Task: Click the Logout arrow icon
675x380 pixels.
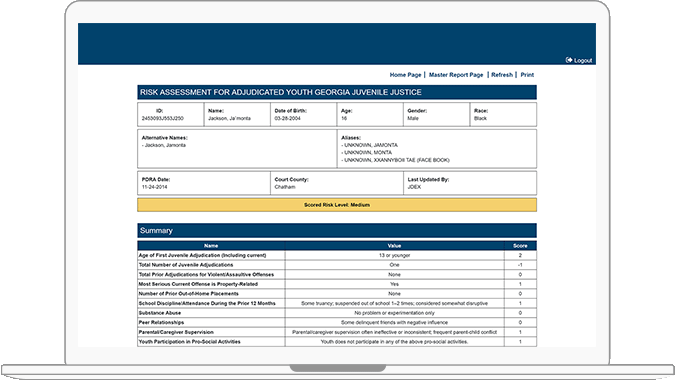Action: 569,60
